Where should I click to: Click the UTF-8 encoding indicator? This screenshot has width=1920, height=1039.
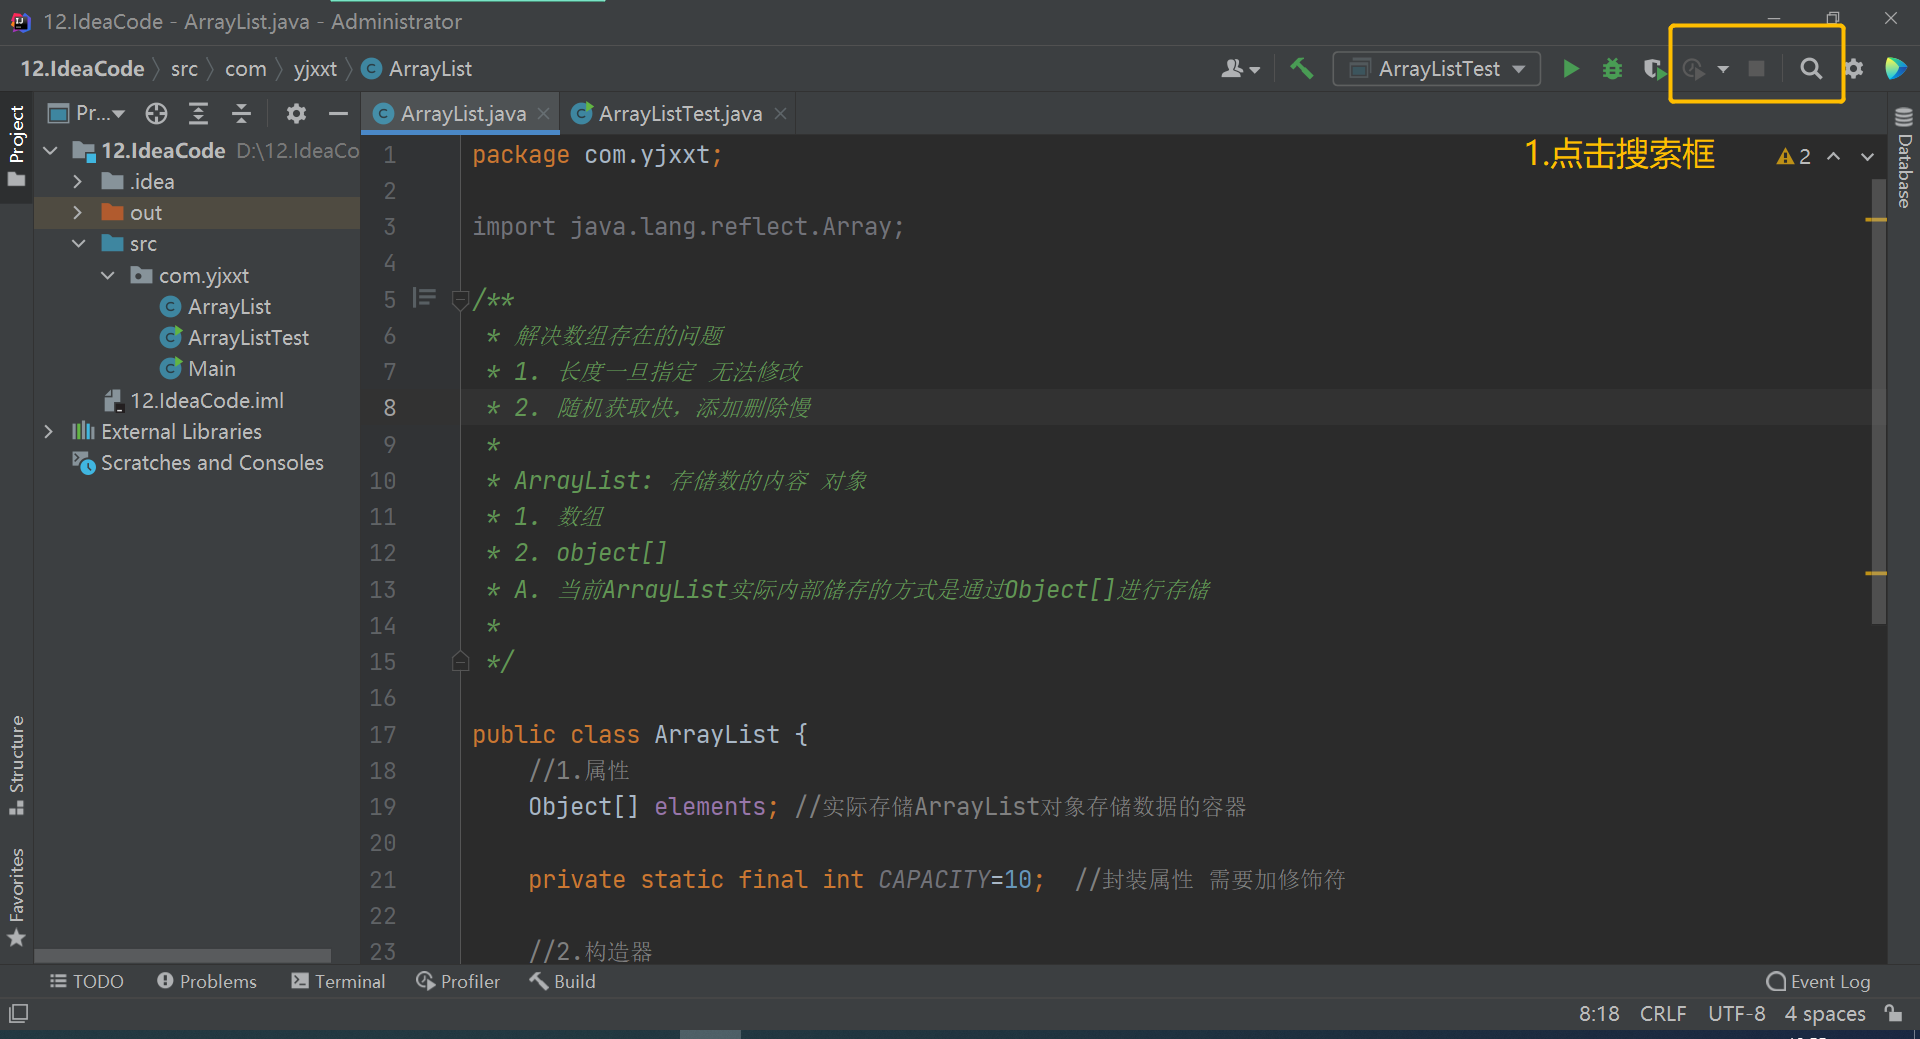pos(1737,1014)
